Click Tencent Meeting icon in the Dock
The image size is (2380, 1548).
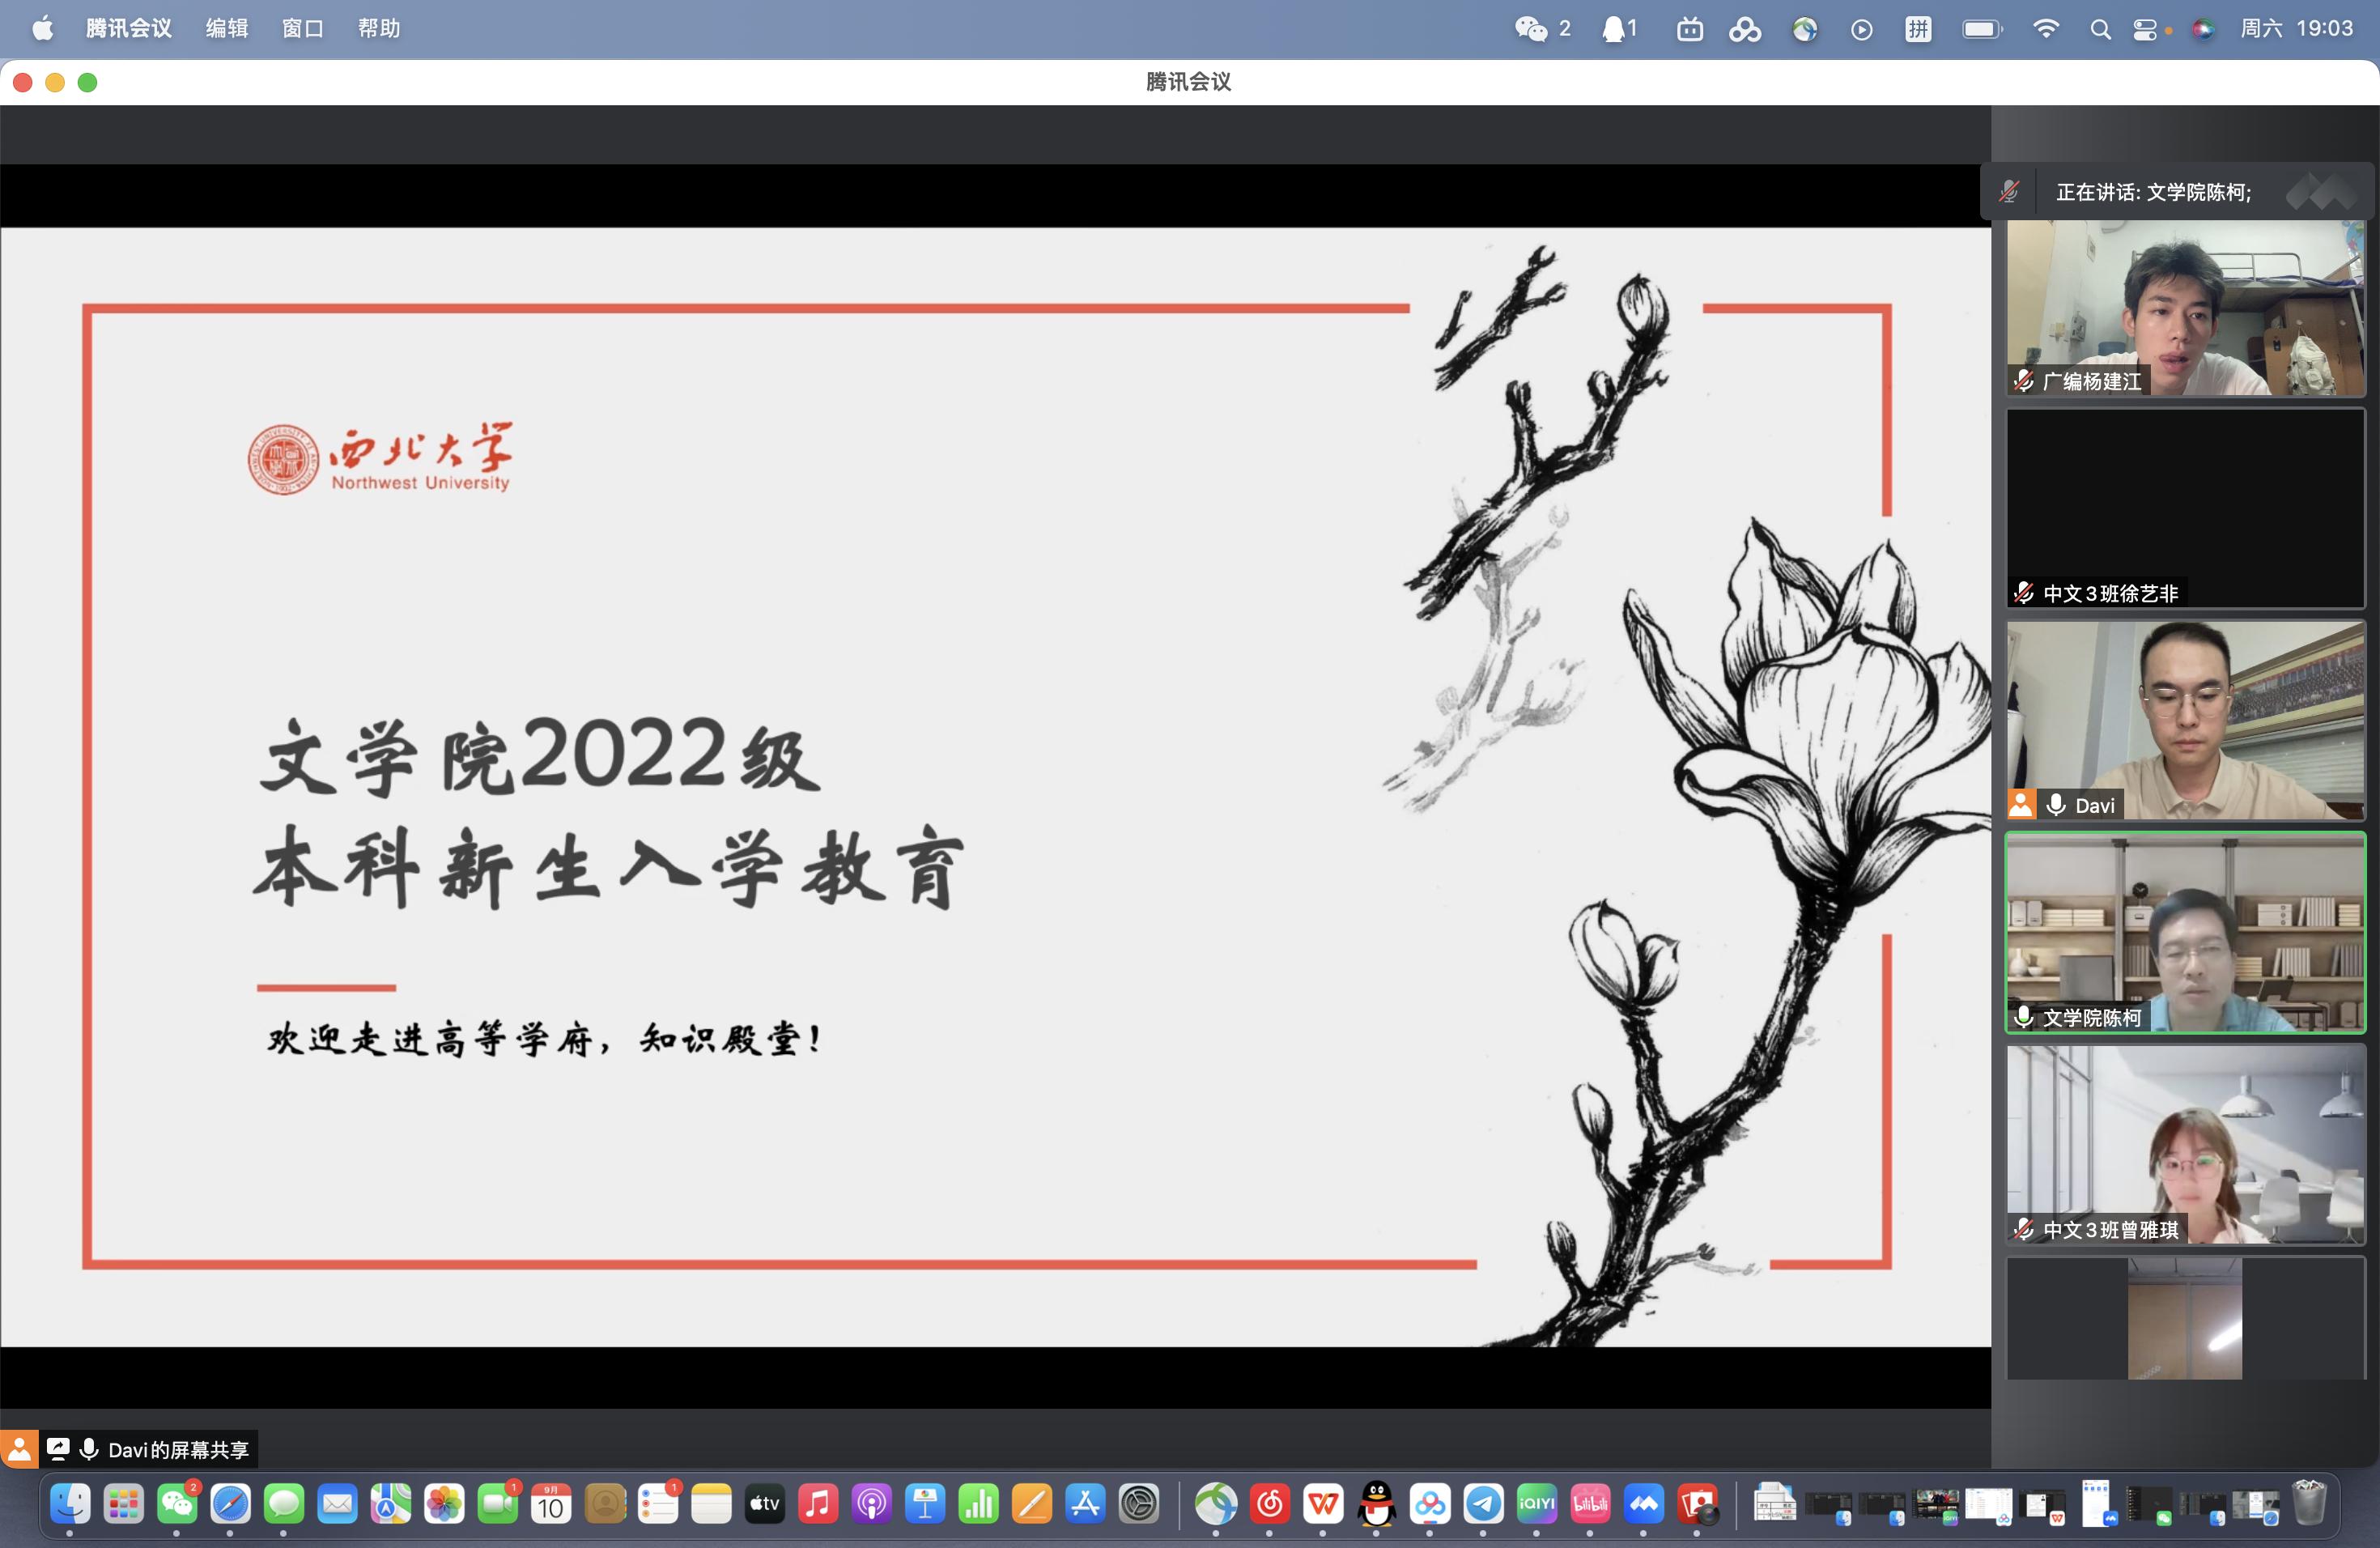pos(1644,1503)
